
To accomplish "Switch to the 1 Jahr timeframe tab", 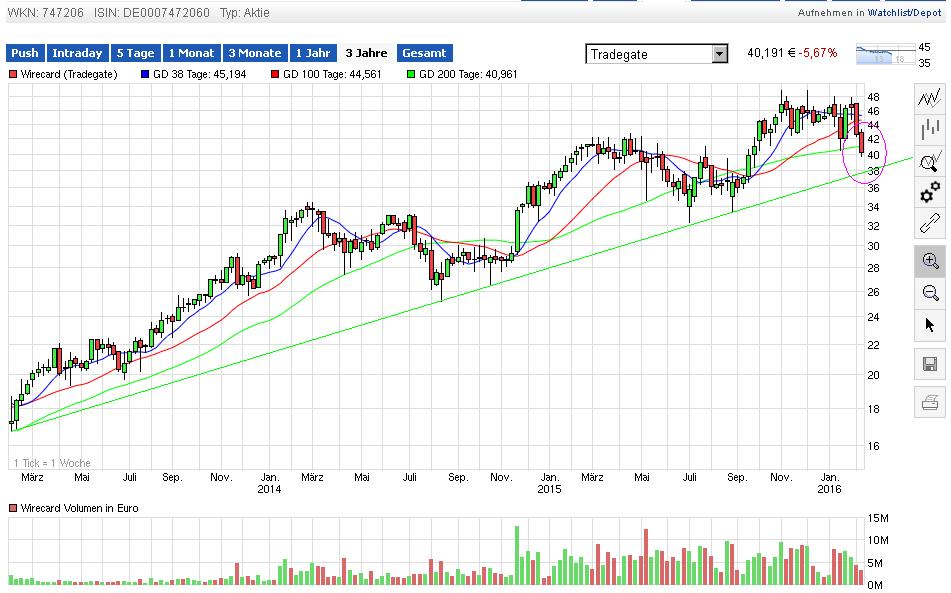I will point(312,52).
